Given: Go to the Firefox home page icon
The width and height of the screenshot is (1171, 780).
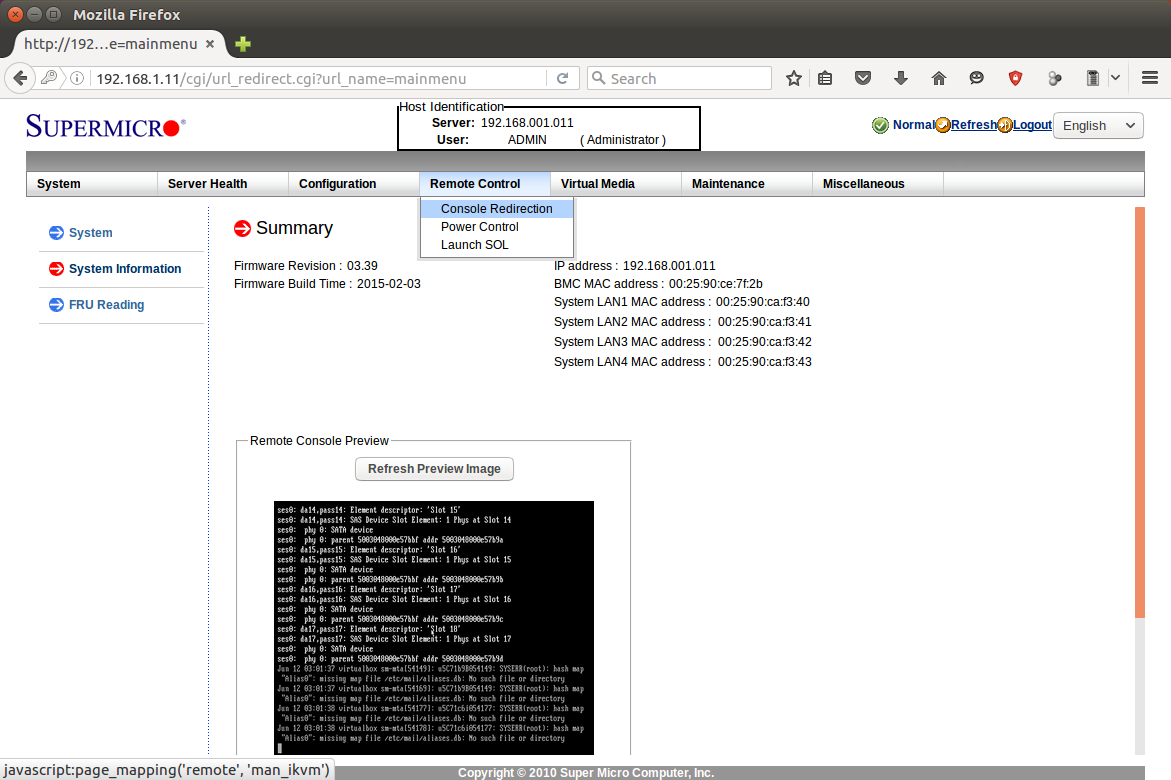Looking at the screenshot, I should (938, 78).
